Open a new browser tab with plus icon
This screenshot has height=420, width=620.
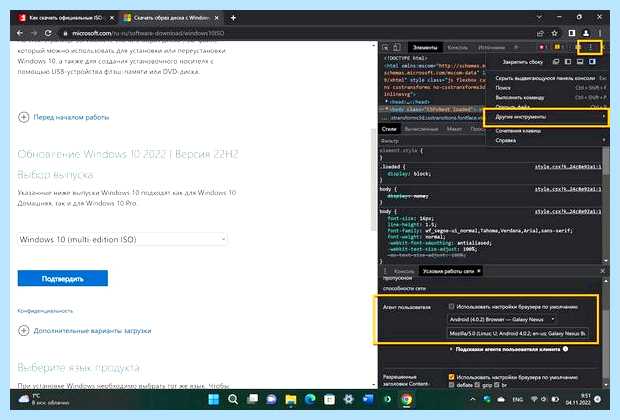point(233,18)
